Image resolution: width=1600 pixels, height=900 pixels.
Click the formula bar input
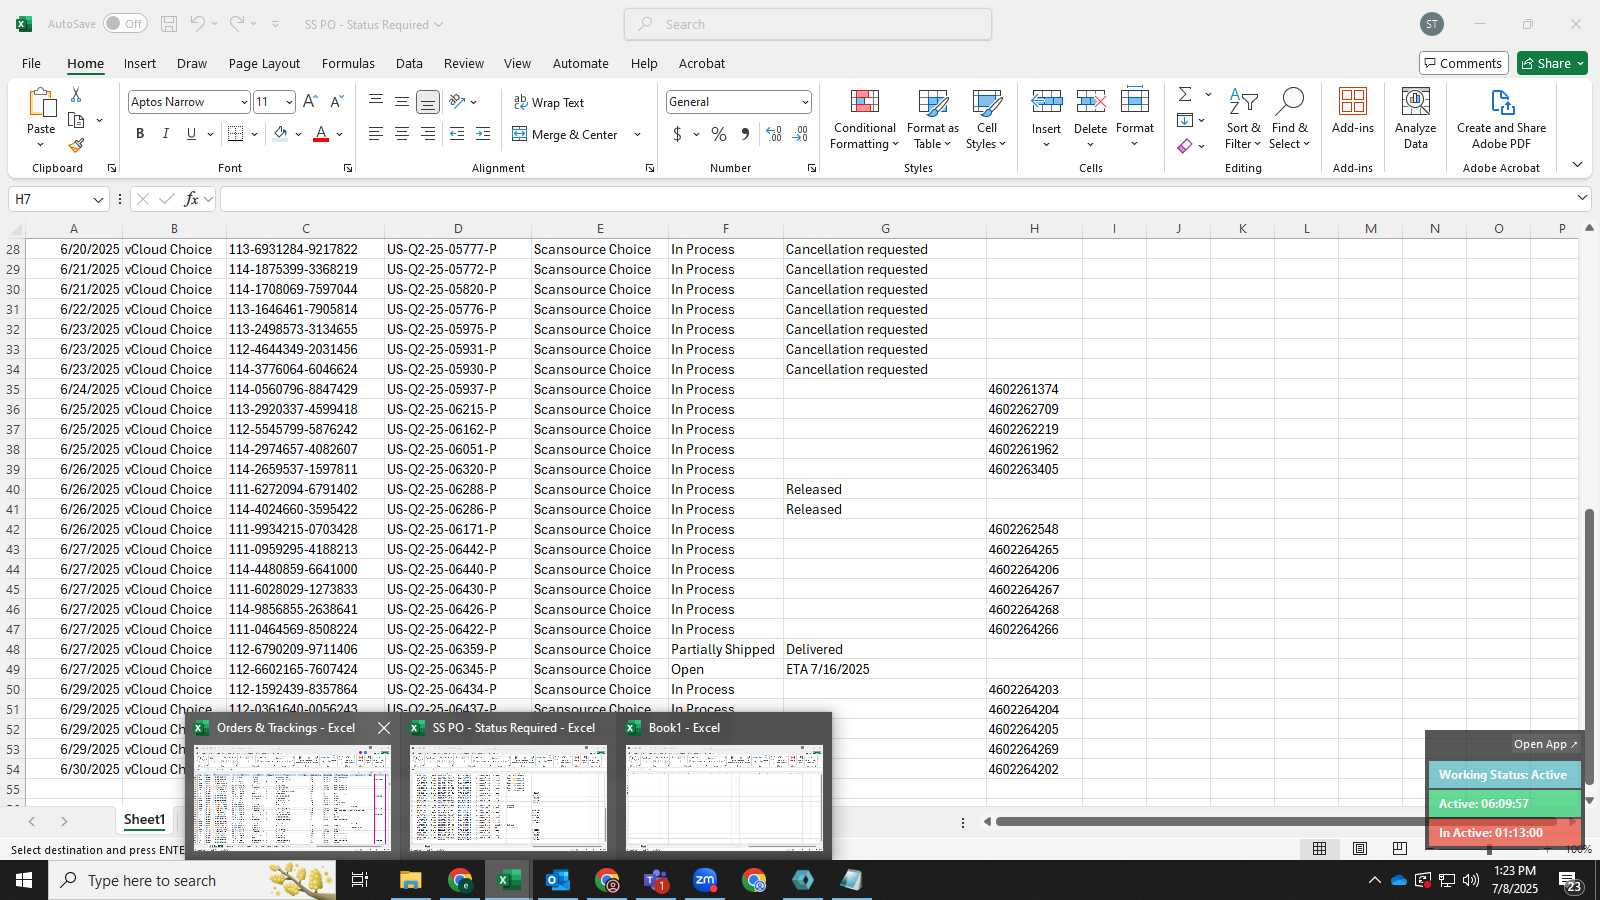pos(895,199)
